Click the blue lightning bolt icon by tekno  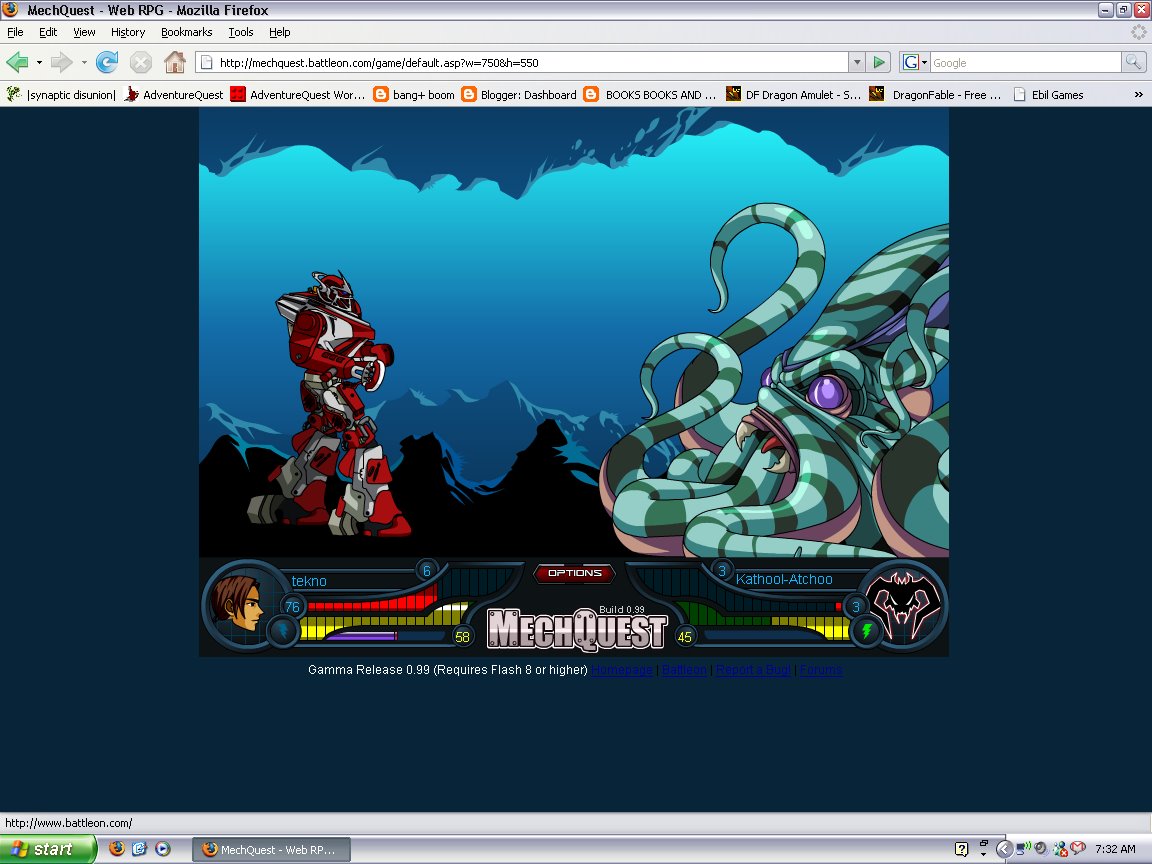[283, 630]
